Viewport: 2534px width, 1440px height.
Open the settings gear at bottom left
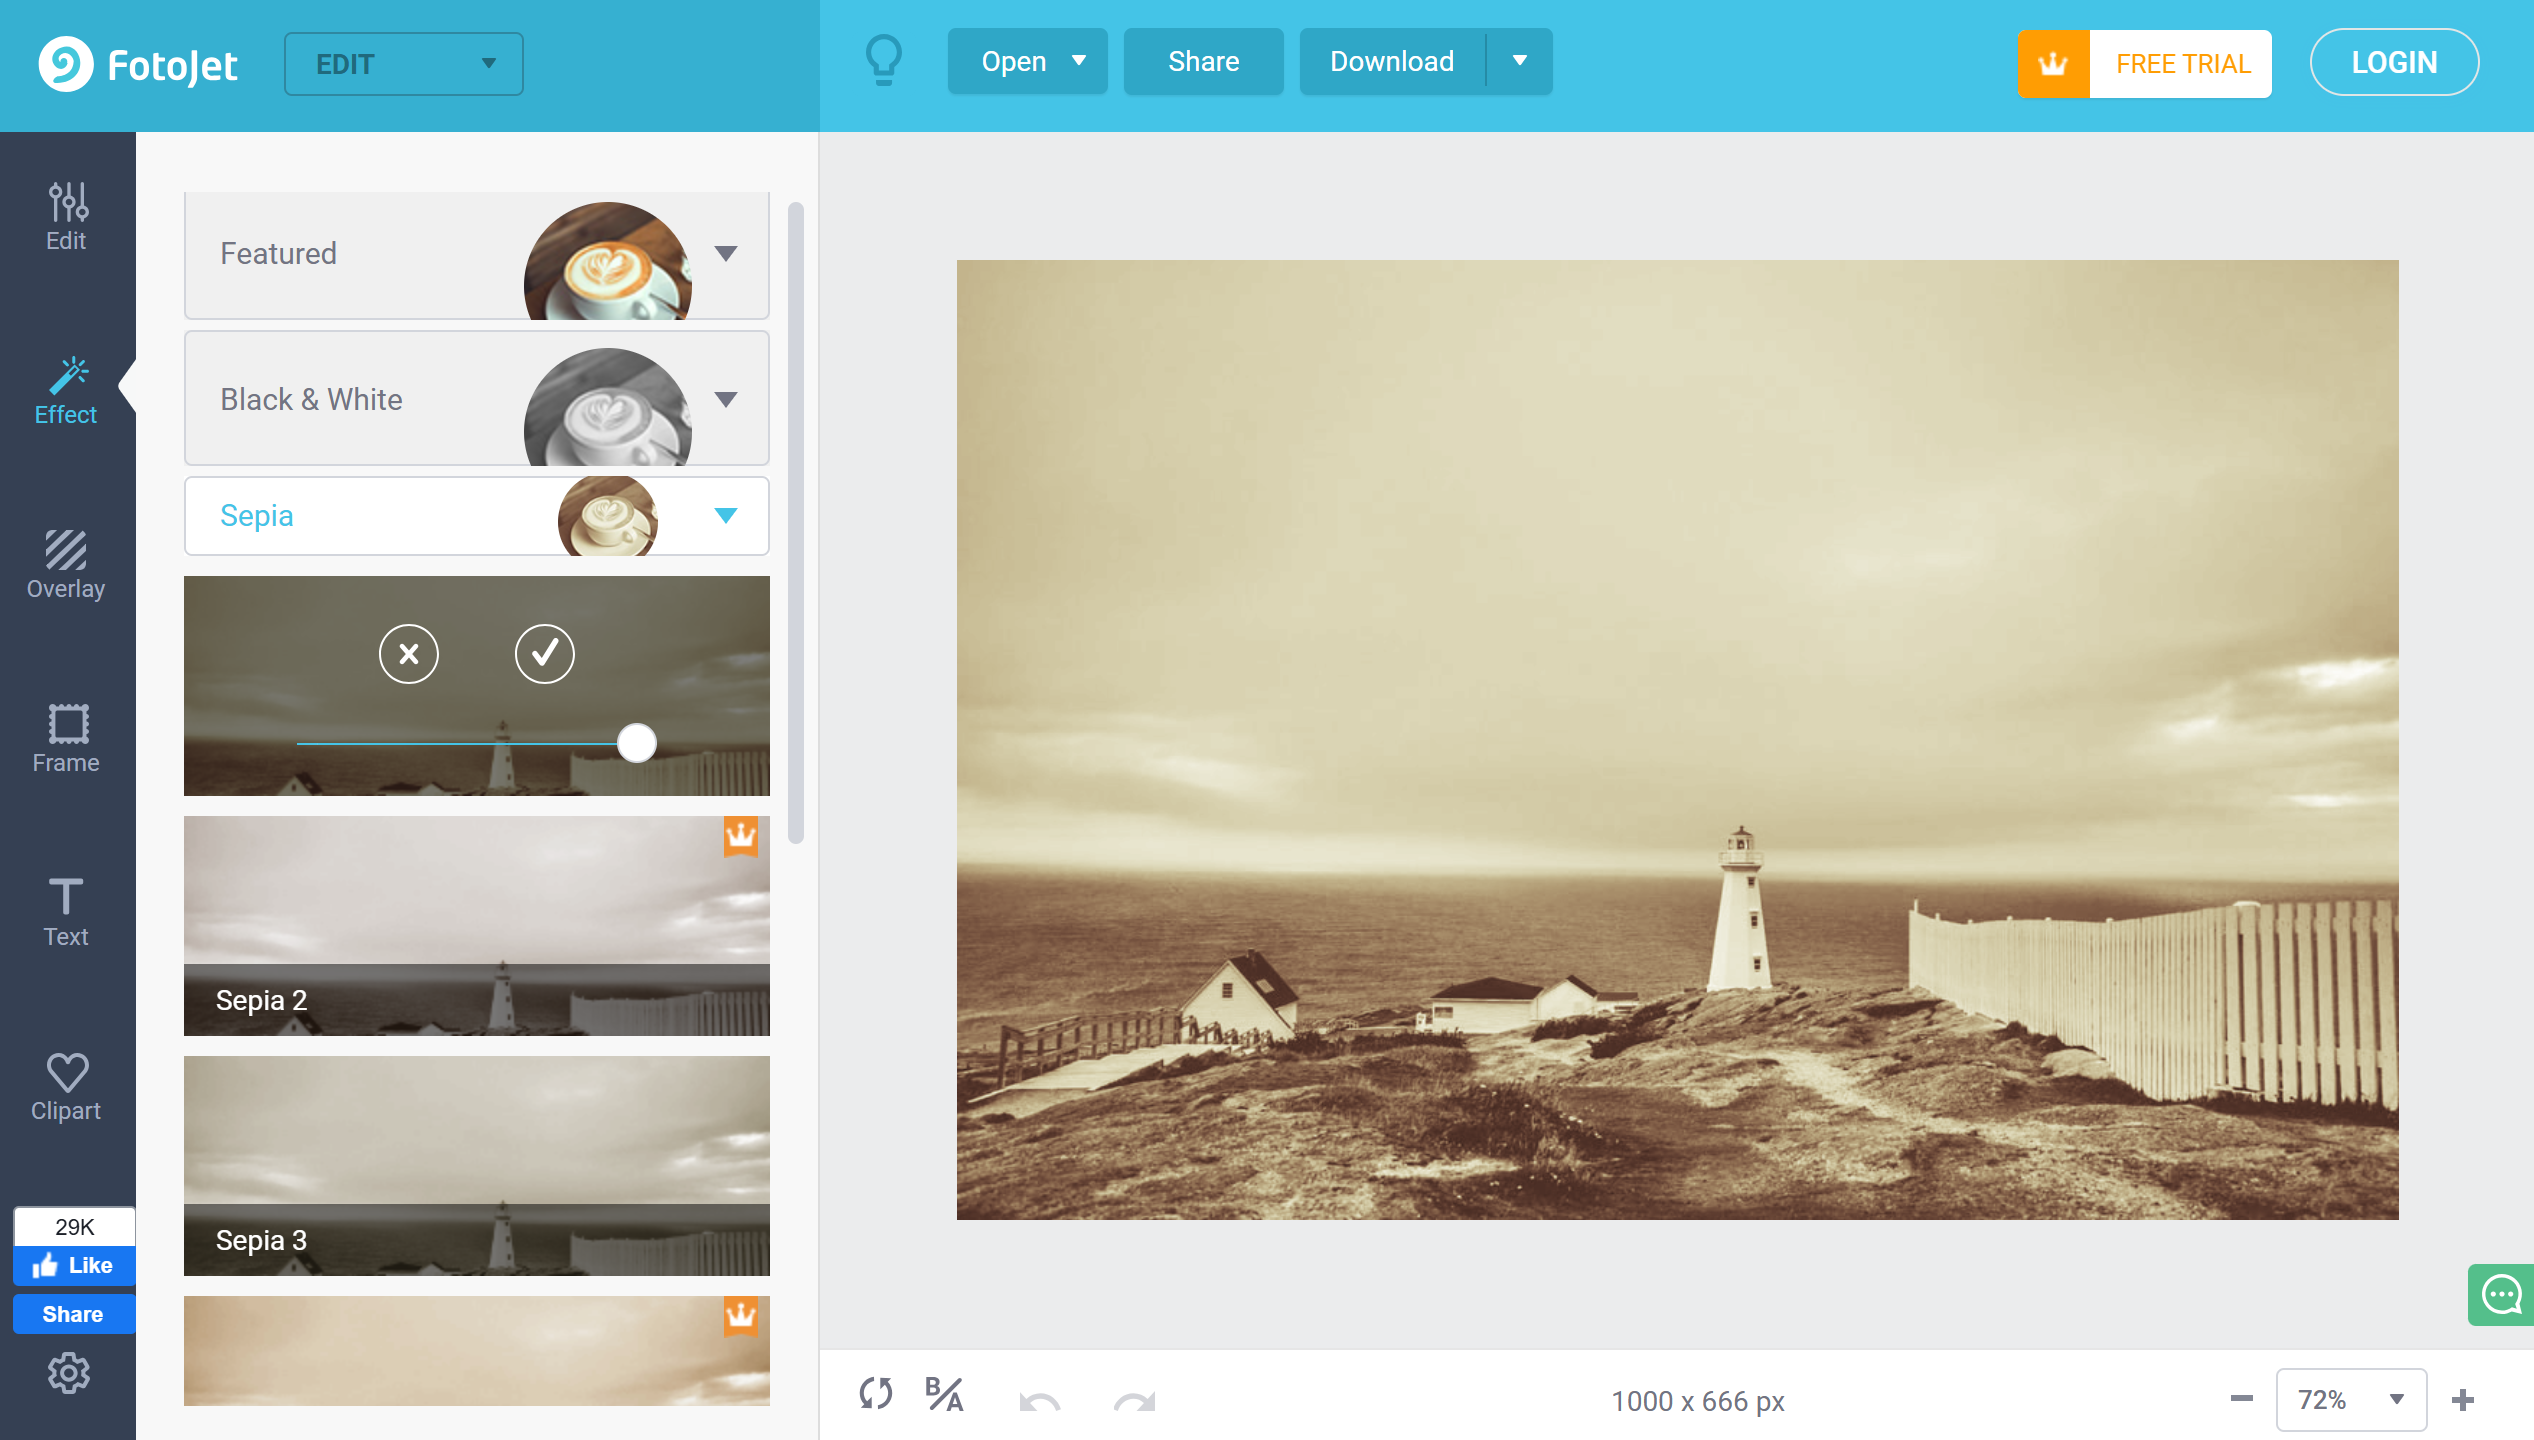[68, 1373]
